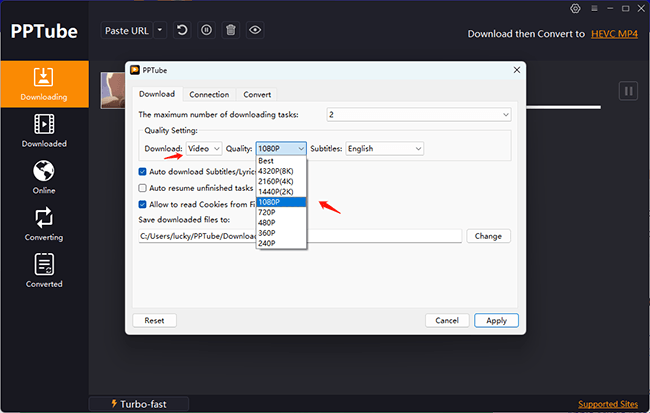
Task: Open the Downloaded sidebar section
Action: [44, 131]
